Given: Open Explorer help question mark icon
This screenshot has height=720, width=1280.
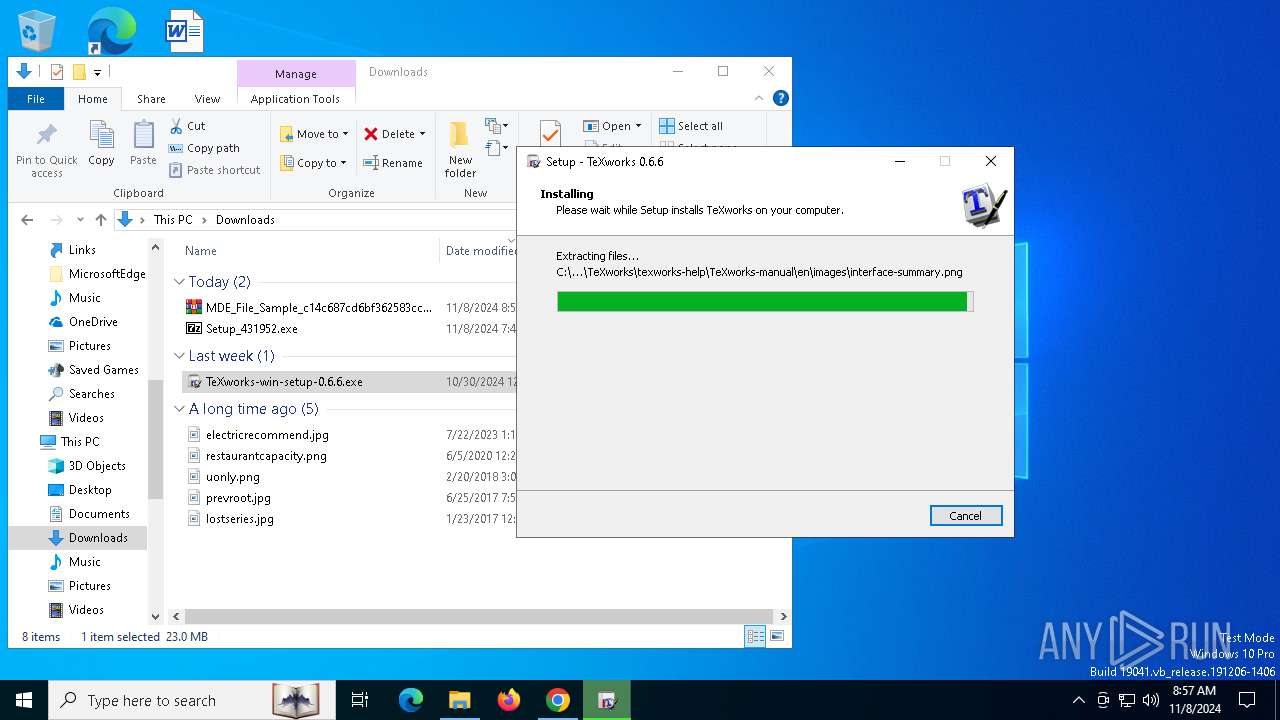Looking at the screenshot, I should click(781, 98).
